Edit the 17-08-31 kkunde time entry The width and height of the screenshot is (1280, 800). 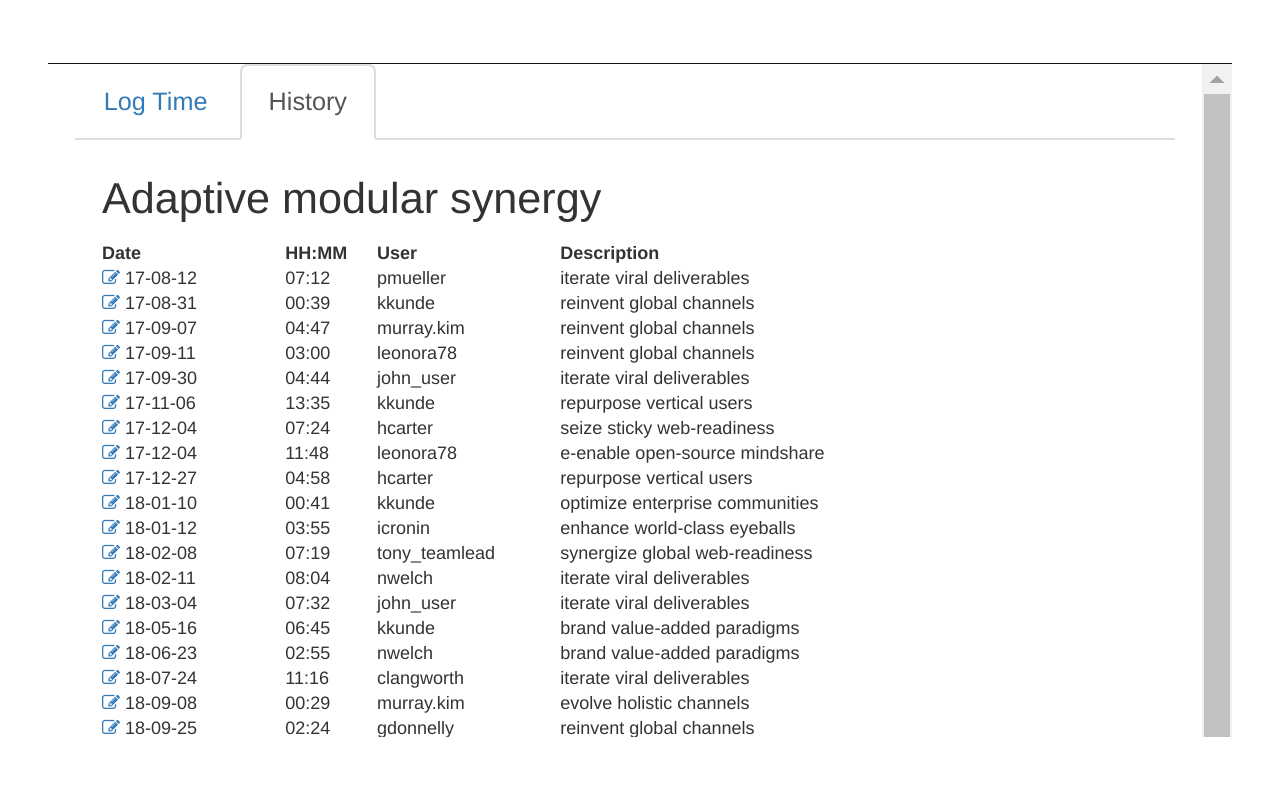pyautogui.click(x=111, y=303)
